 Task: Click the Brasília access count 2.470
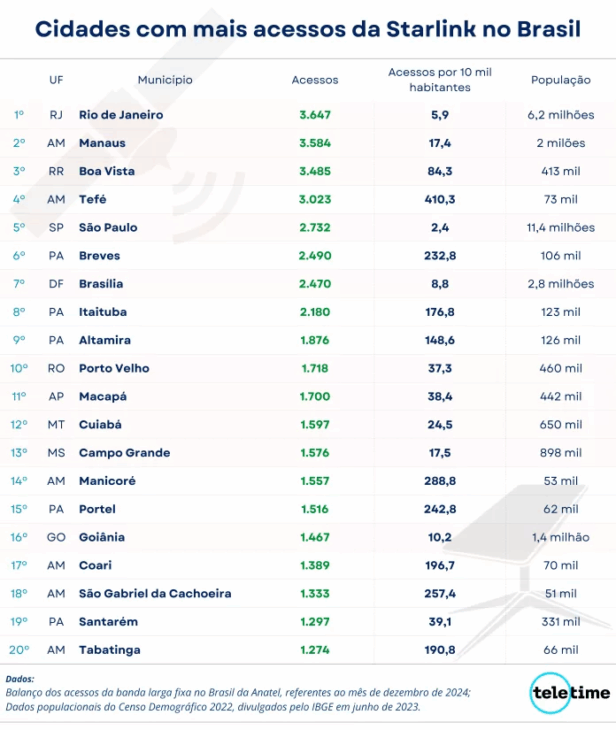coord(315,284)
